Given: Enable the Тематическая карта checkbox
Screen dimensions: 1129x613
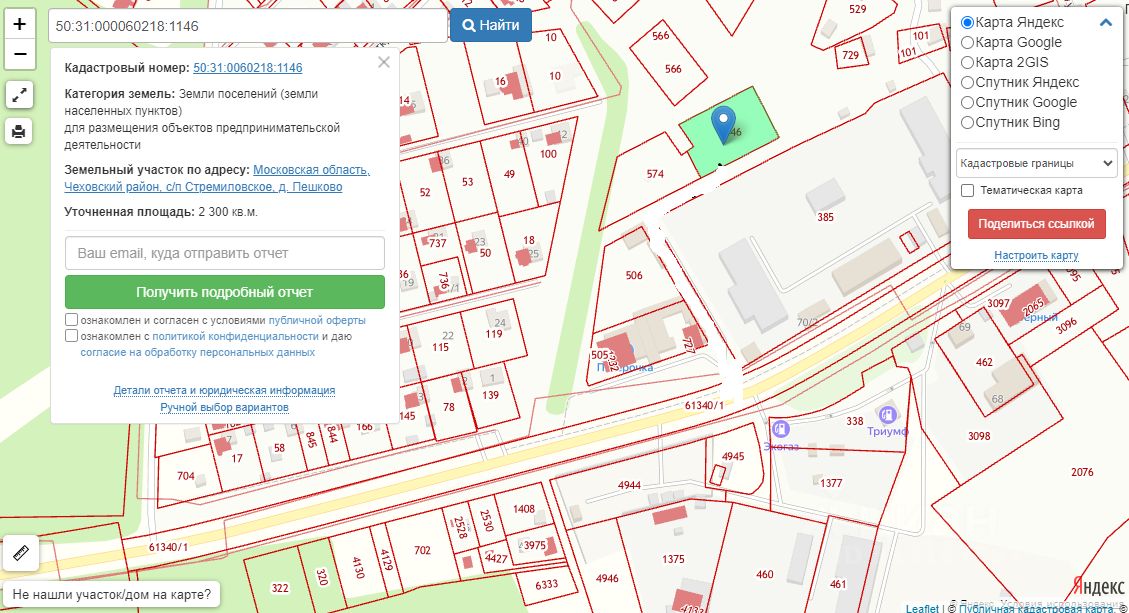Looking at the screenshot, I should point(967,190).
